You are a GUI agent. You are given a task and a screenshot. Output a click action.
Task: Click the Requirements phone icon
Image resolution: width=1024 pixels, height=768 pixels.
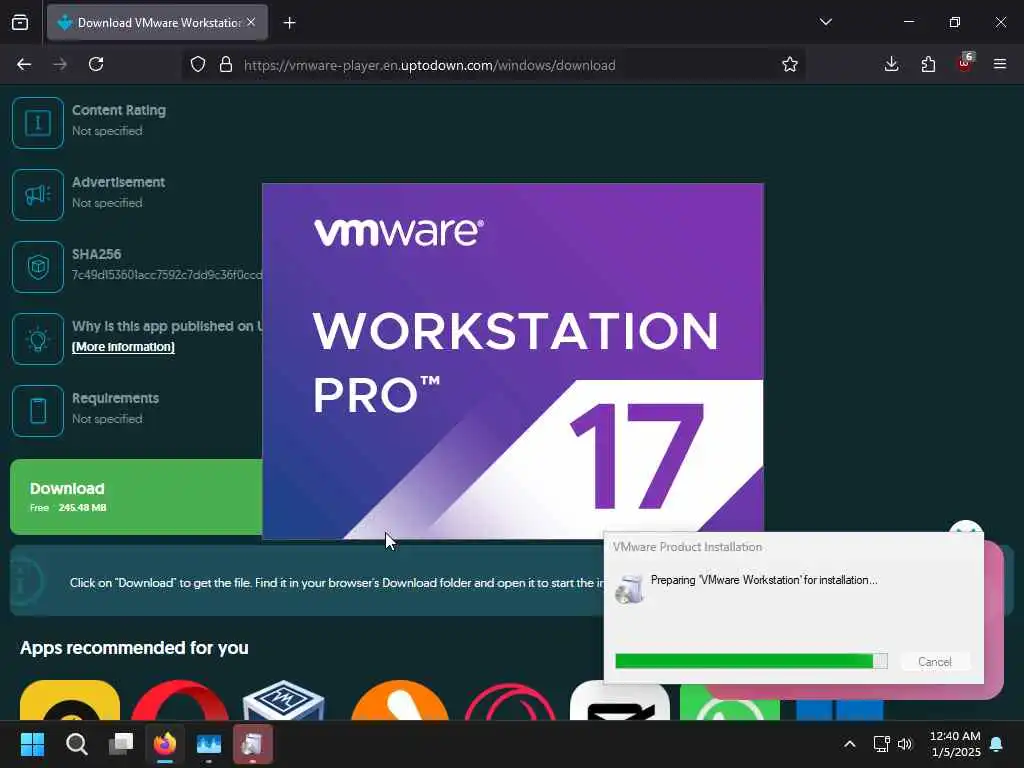point(38,410)
